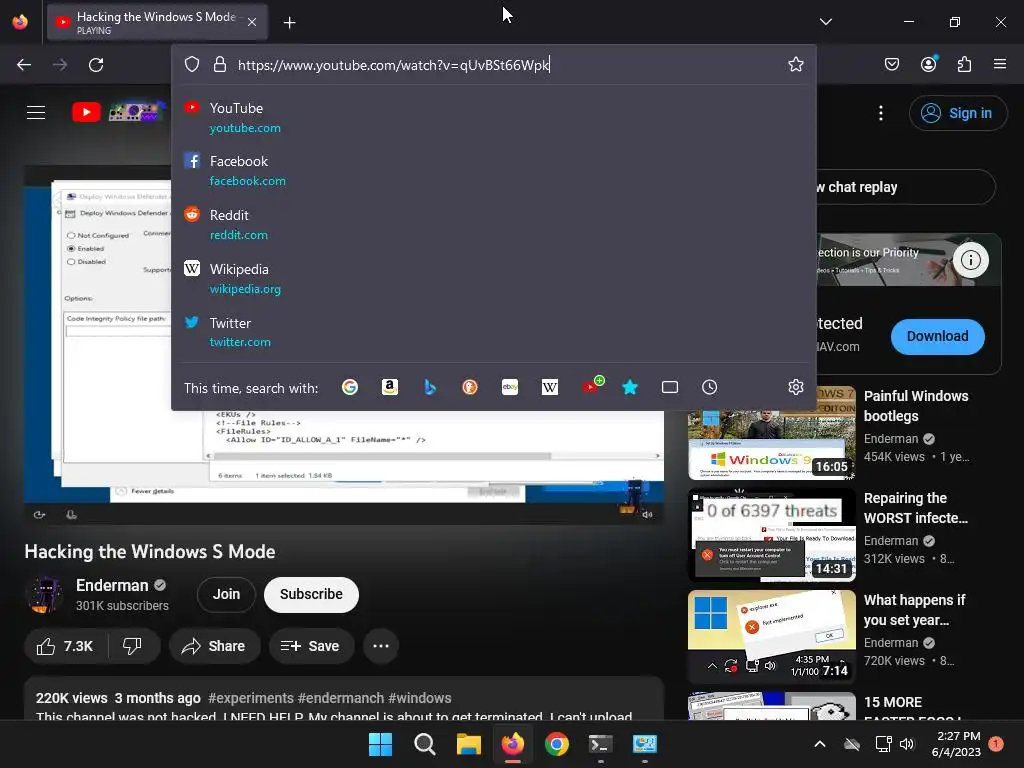
Task: Open taskbar Search magnifier
Action: tap(424, 744)
